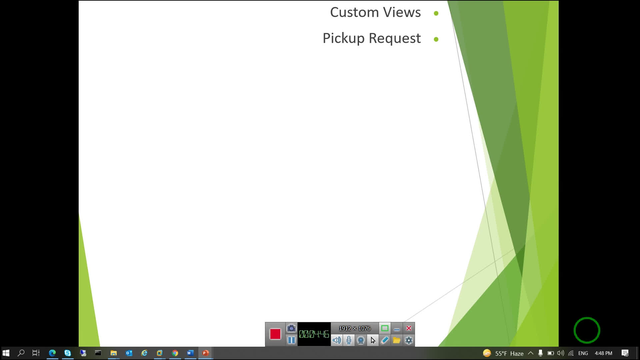This screenshot has width=640, height=360.
Task: Select the Pickup Request bullet text
Action: [x=371, y=38]
